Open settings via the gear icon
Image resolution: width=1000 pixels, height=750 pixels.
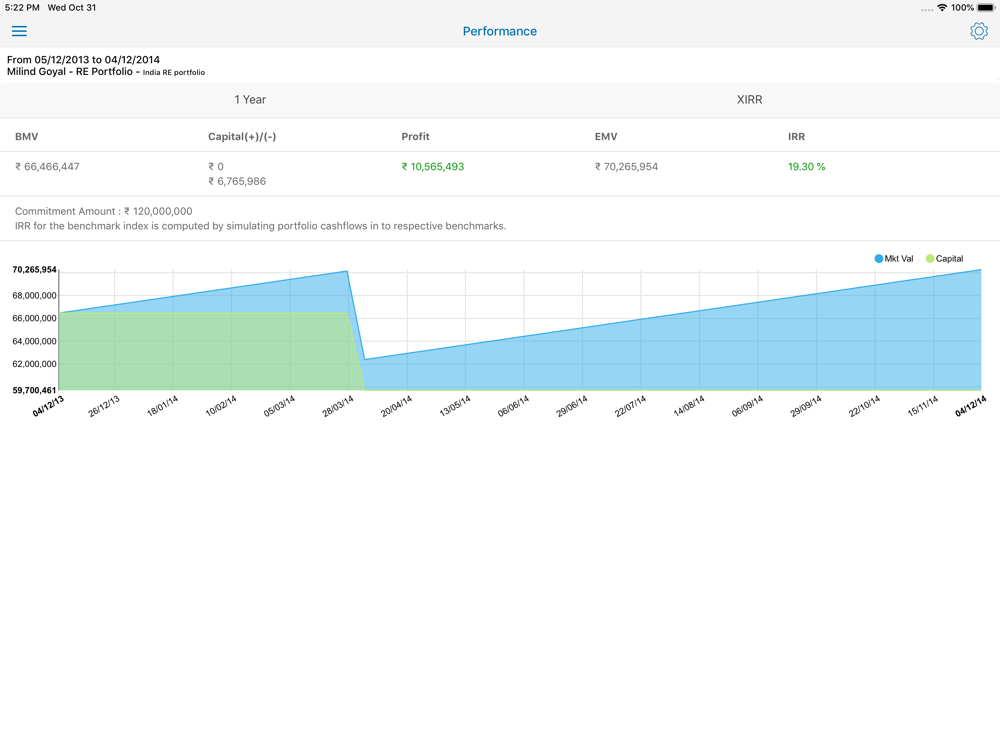coord(978,31)
